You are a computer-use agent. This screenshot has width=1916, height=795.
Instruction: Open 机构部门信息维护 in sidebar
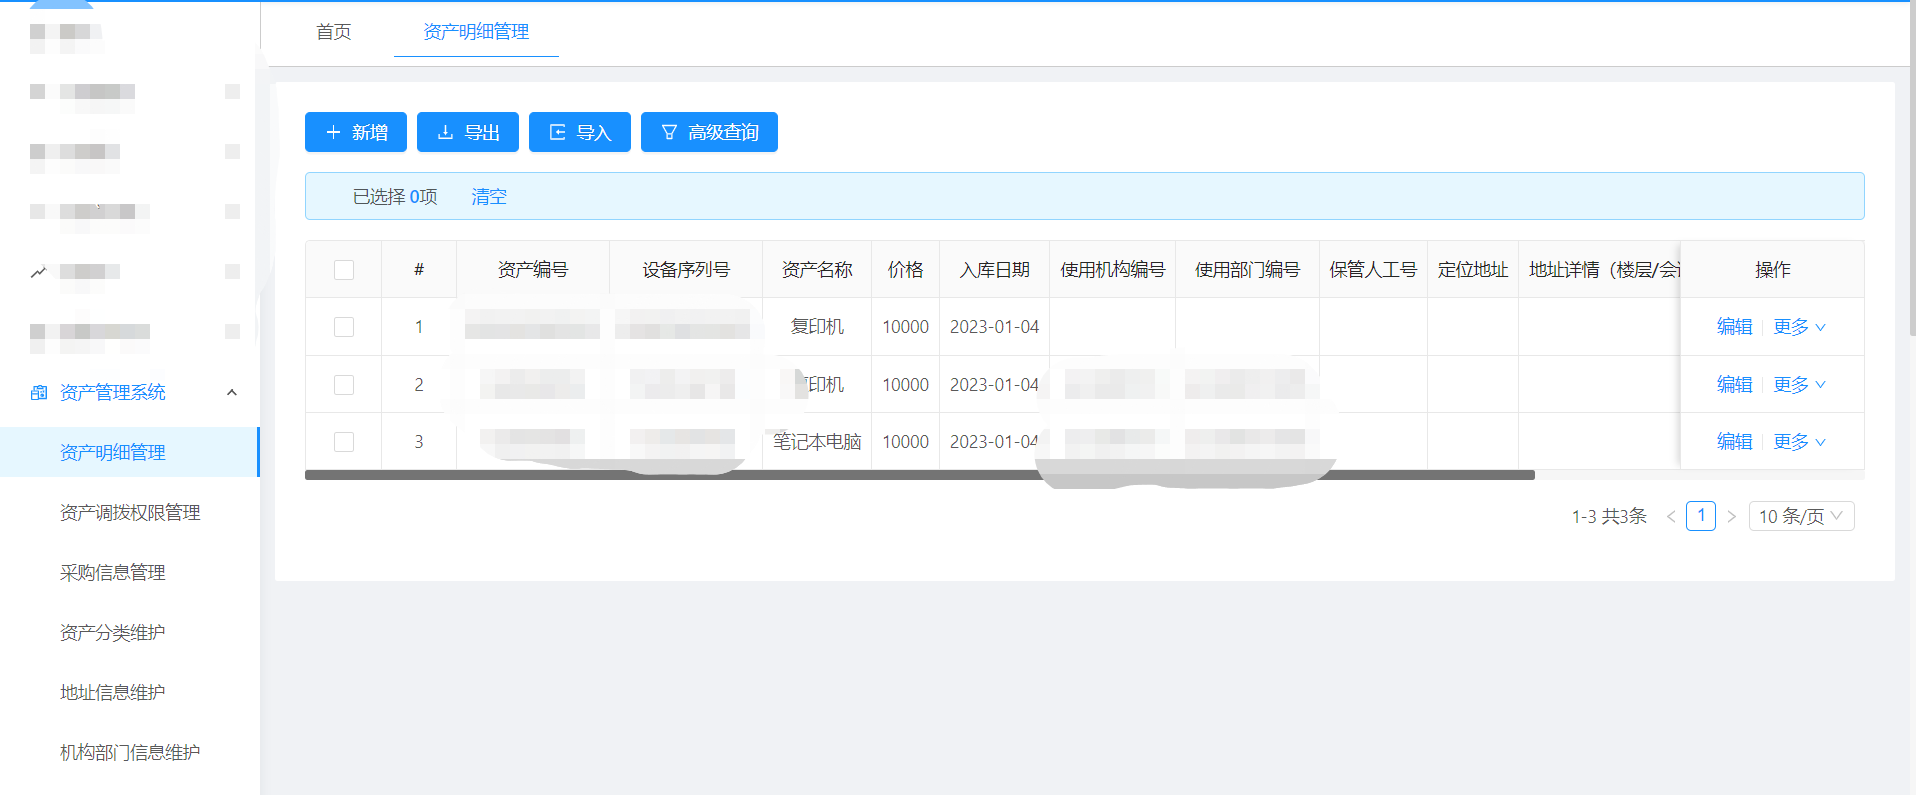pos(130,752)
